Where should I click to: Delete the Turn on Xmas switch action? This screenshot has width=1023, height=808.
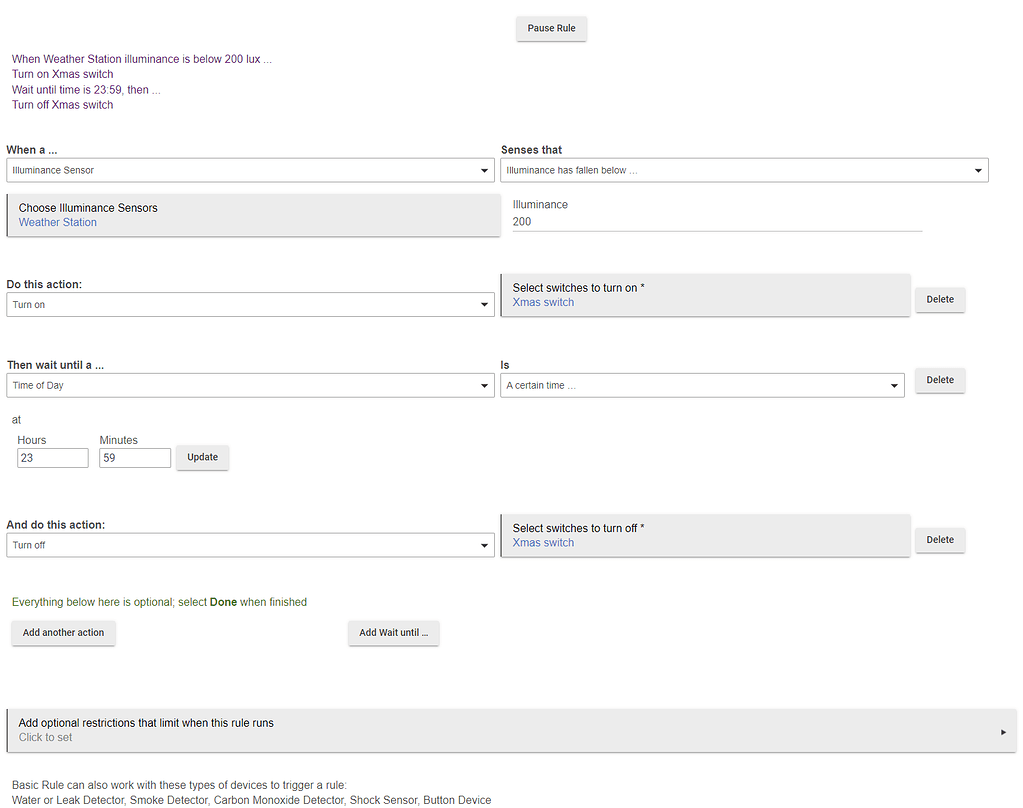[939, 299]
